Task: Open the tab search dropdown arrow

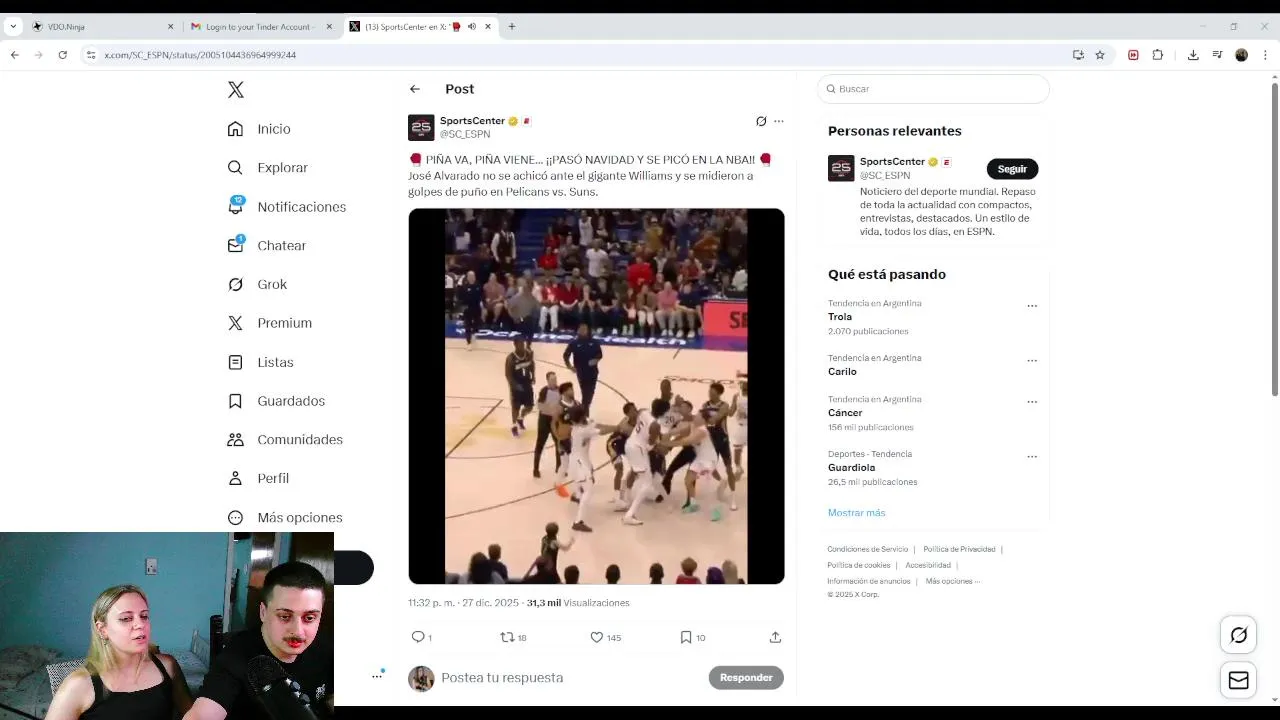Action: coord(13,27)
